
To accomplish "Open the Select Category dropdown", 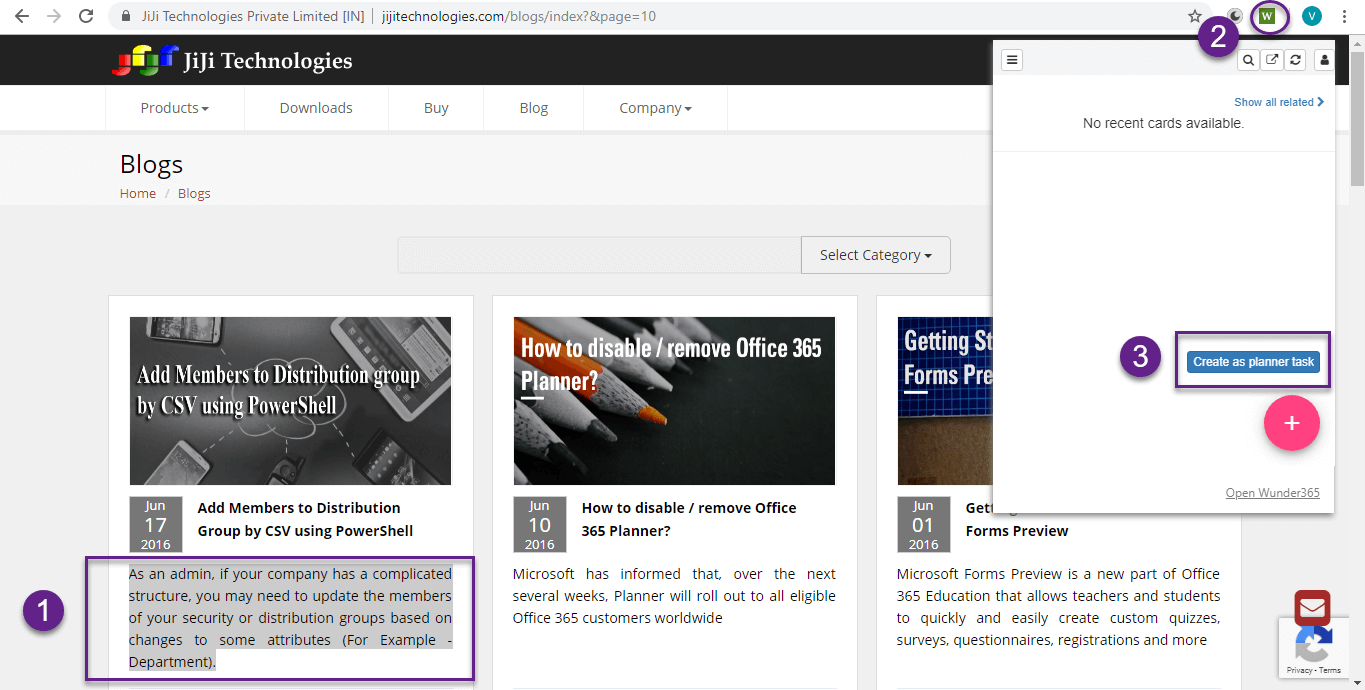I will (875, 255).
